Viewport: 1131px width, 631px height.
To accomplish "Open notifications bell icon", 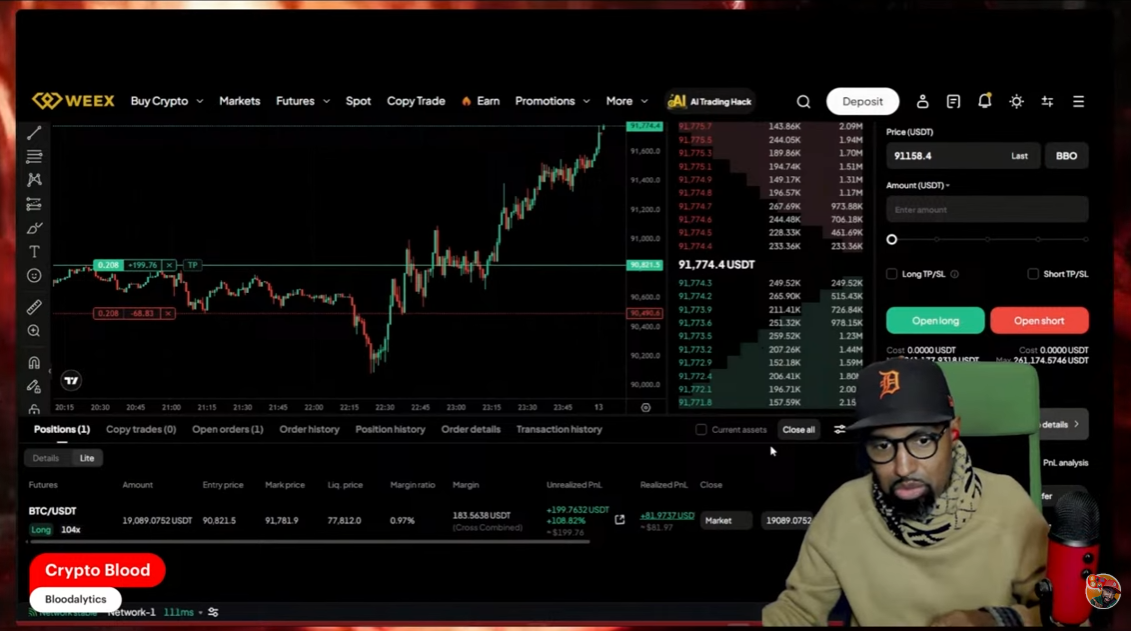I will tap(984, 101).
